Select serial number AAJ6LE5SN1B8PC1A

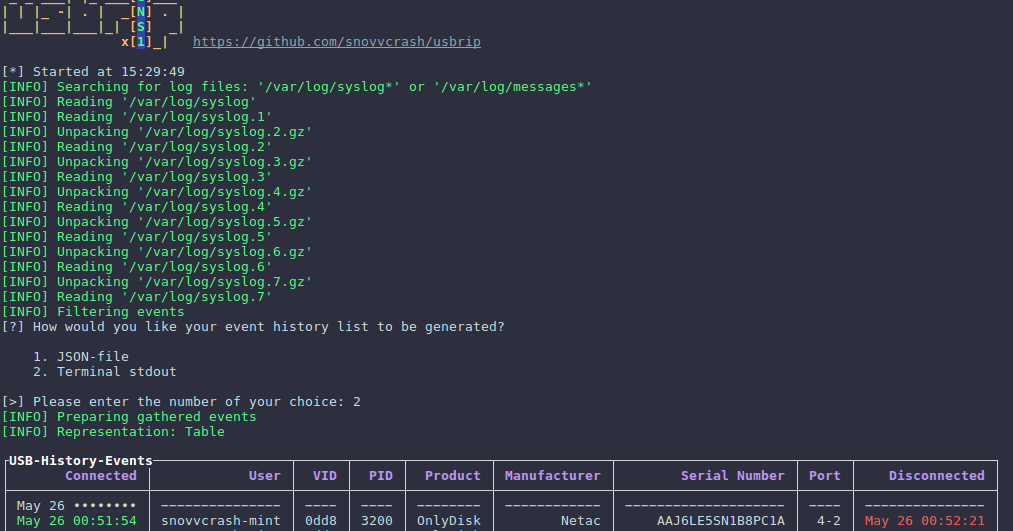[x=720, y=521]
